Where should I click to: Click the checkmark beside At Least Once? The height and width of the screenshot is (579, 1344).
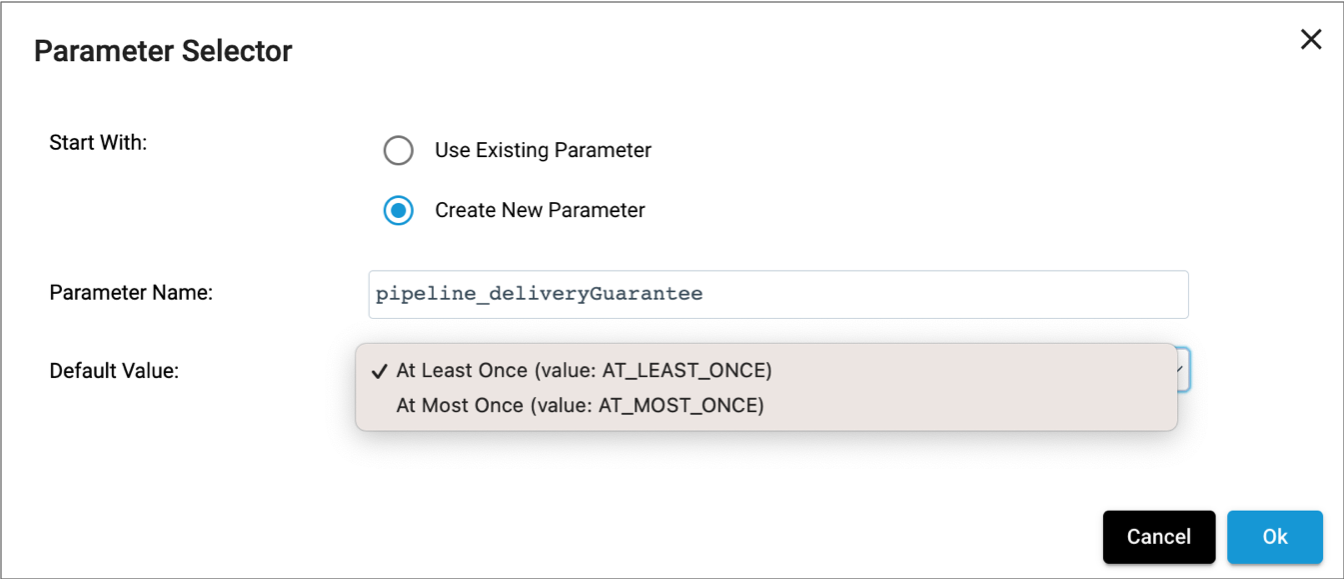click(x=378, y=370)
